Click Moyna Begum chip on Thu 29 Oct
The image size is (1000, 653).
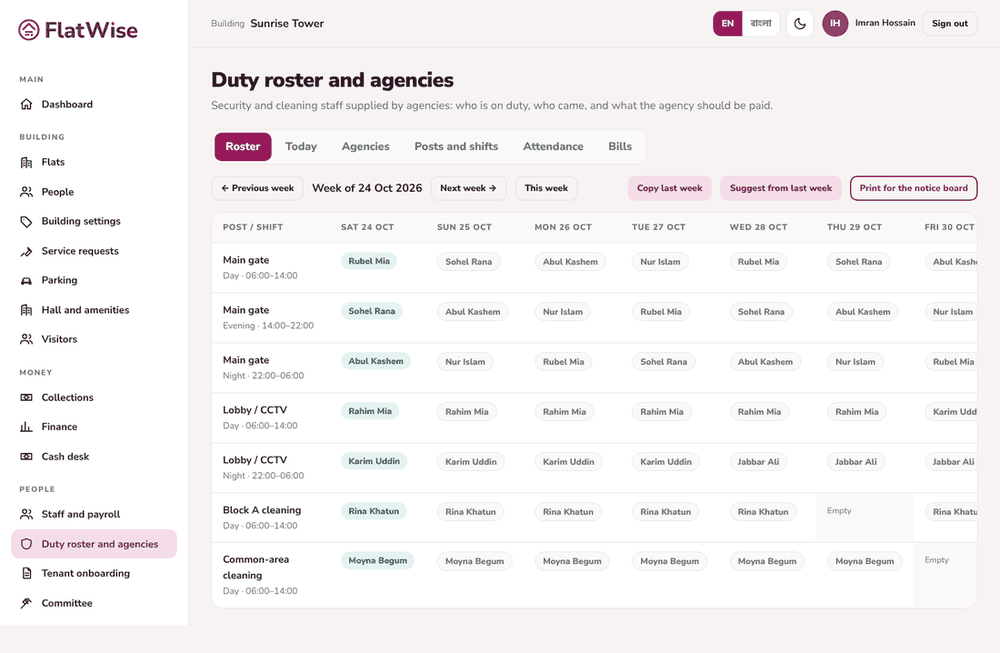pos(865,561)
